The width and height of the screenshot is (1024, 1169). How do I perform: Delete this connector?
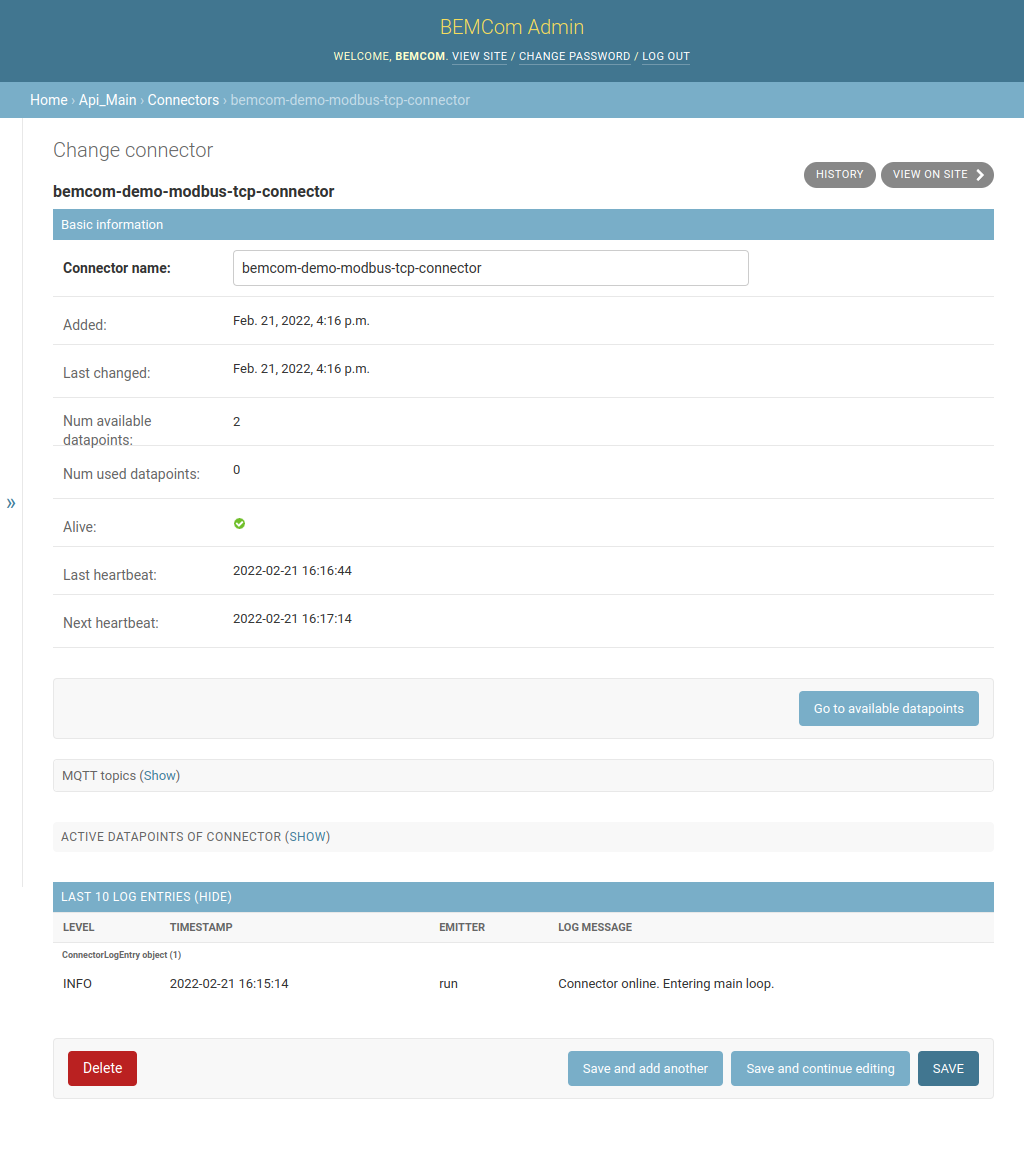tap(102, 1068)
